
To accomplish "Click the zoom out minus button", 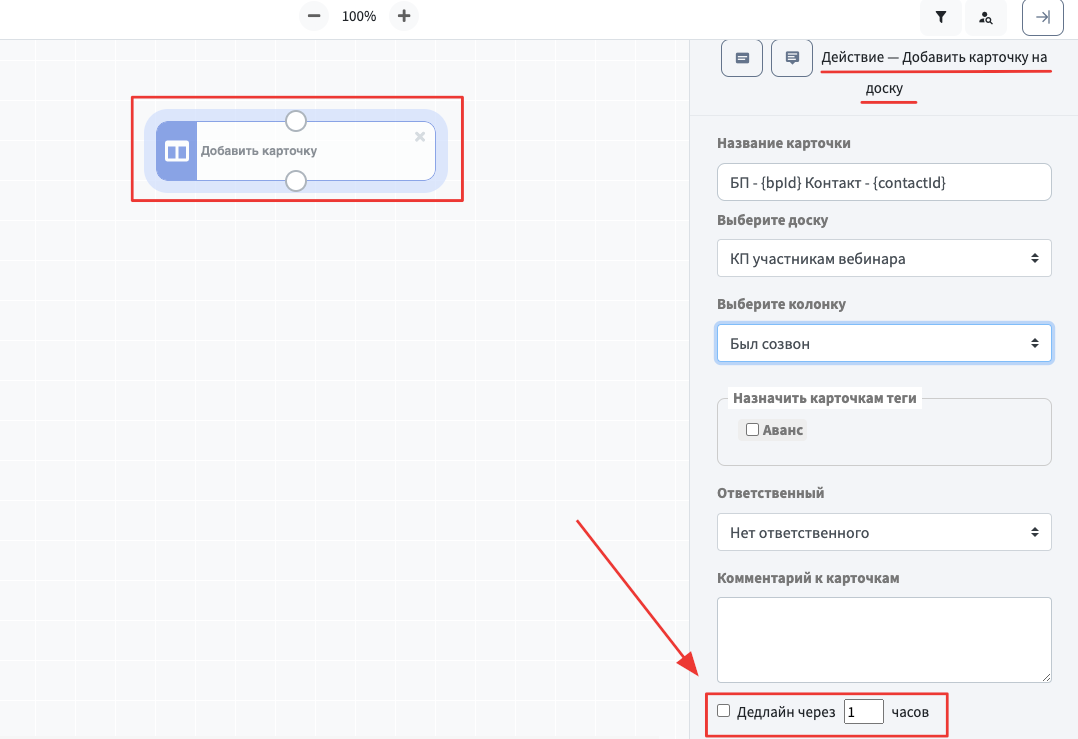I will point(314,16).
